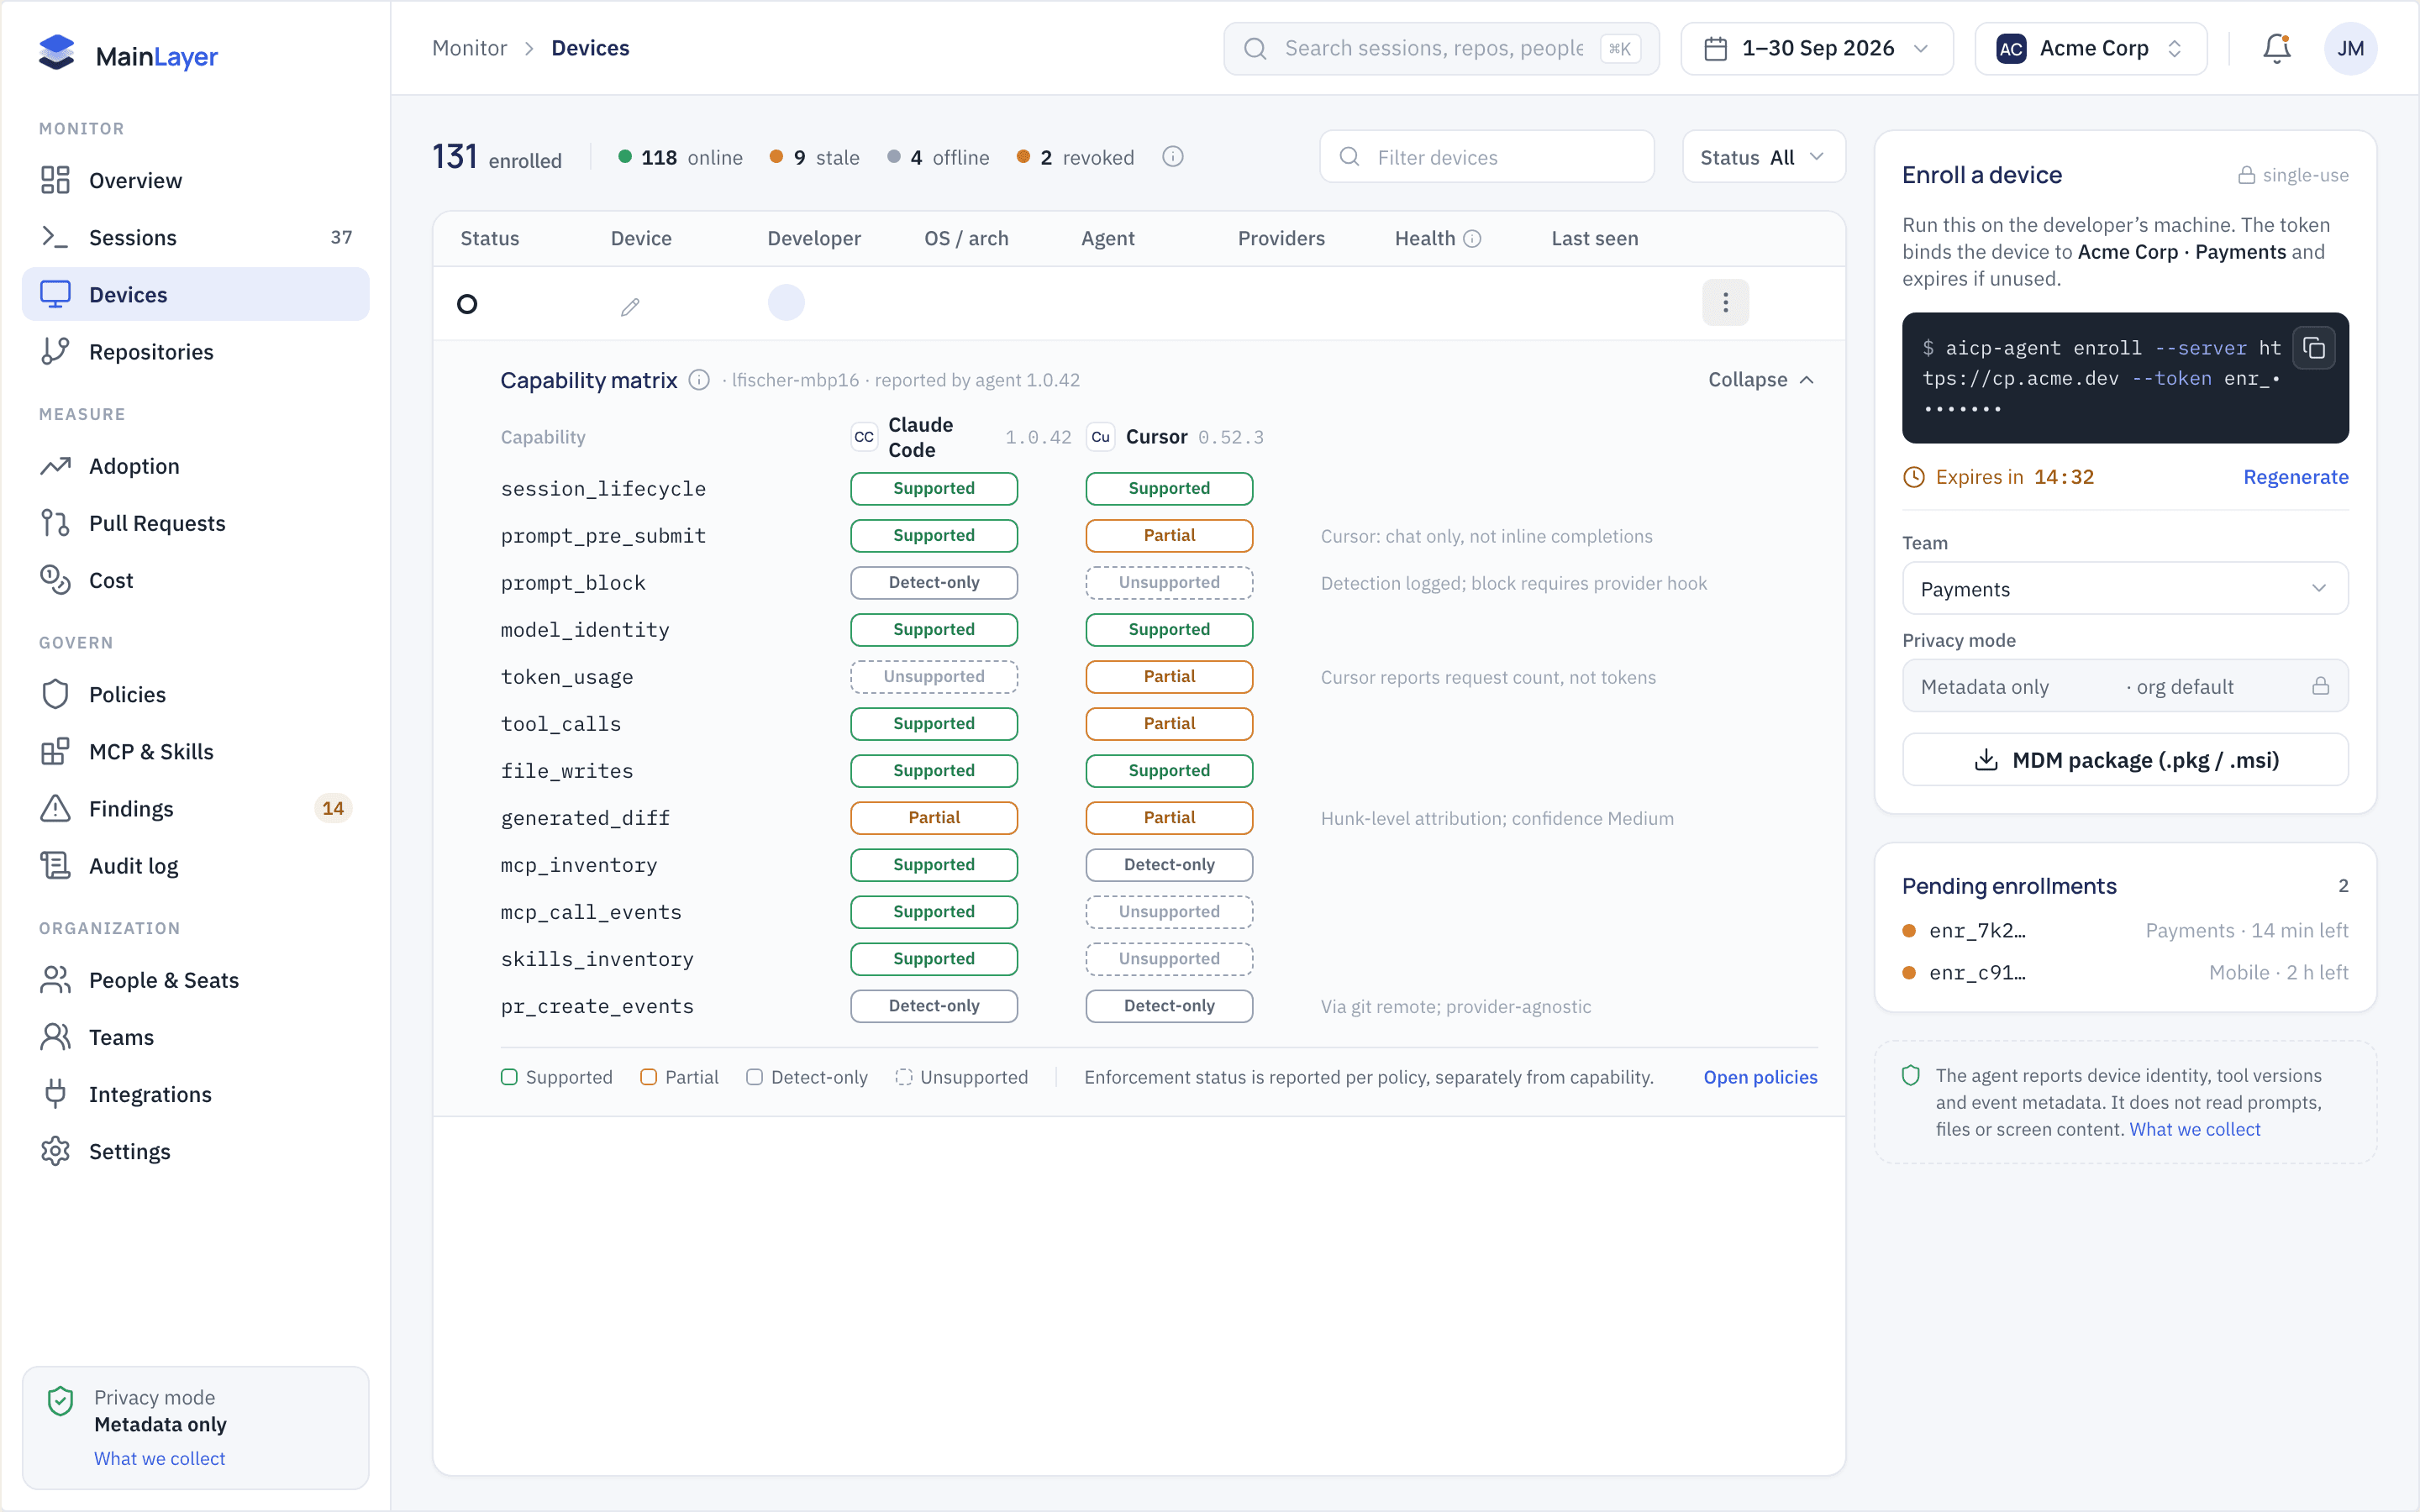This screenshot has height=1512, width=2420.
Task: Click Claude Code Partial badge for generated_diff
Action: click(934, 818)
